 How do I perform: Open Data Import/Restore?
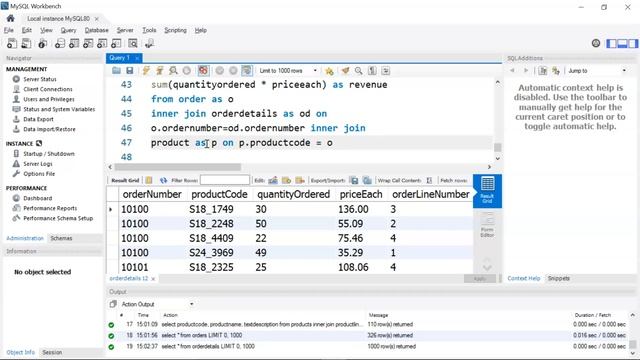49,129
